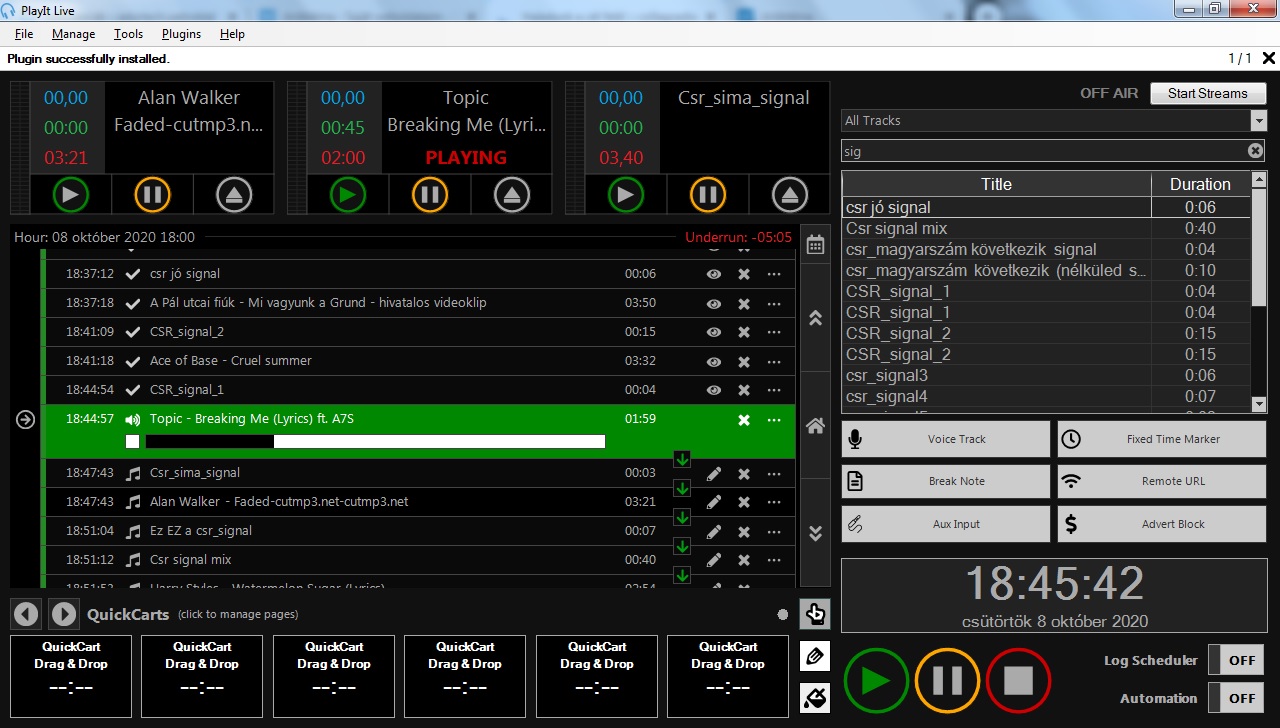Go to current track home icon
The height and width of the screenshot is (728, 1280).
click(x=815, y=425)
